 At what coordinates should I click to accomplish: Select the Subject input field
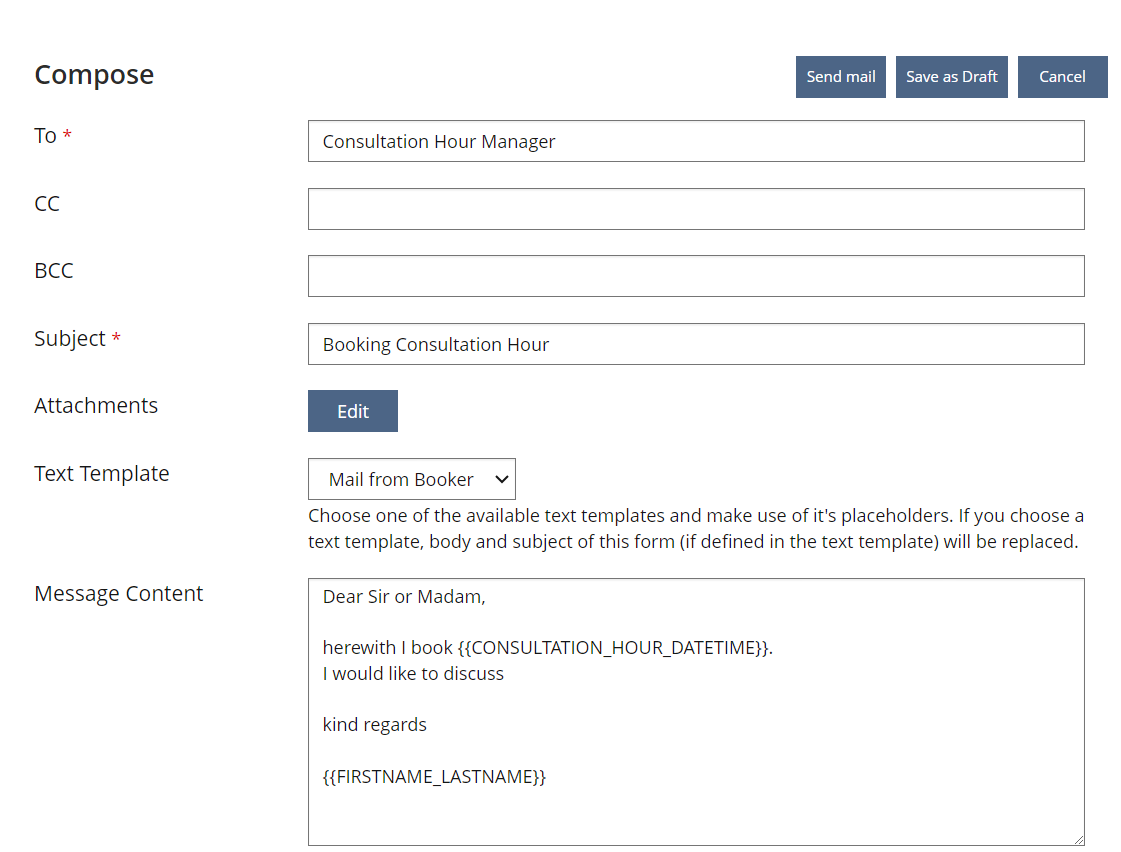[x=696, y=344]
